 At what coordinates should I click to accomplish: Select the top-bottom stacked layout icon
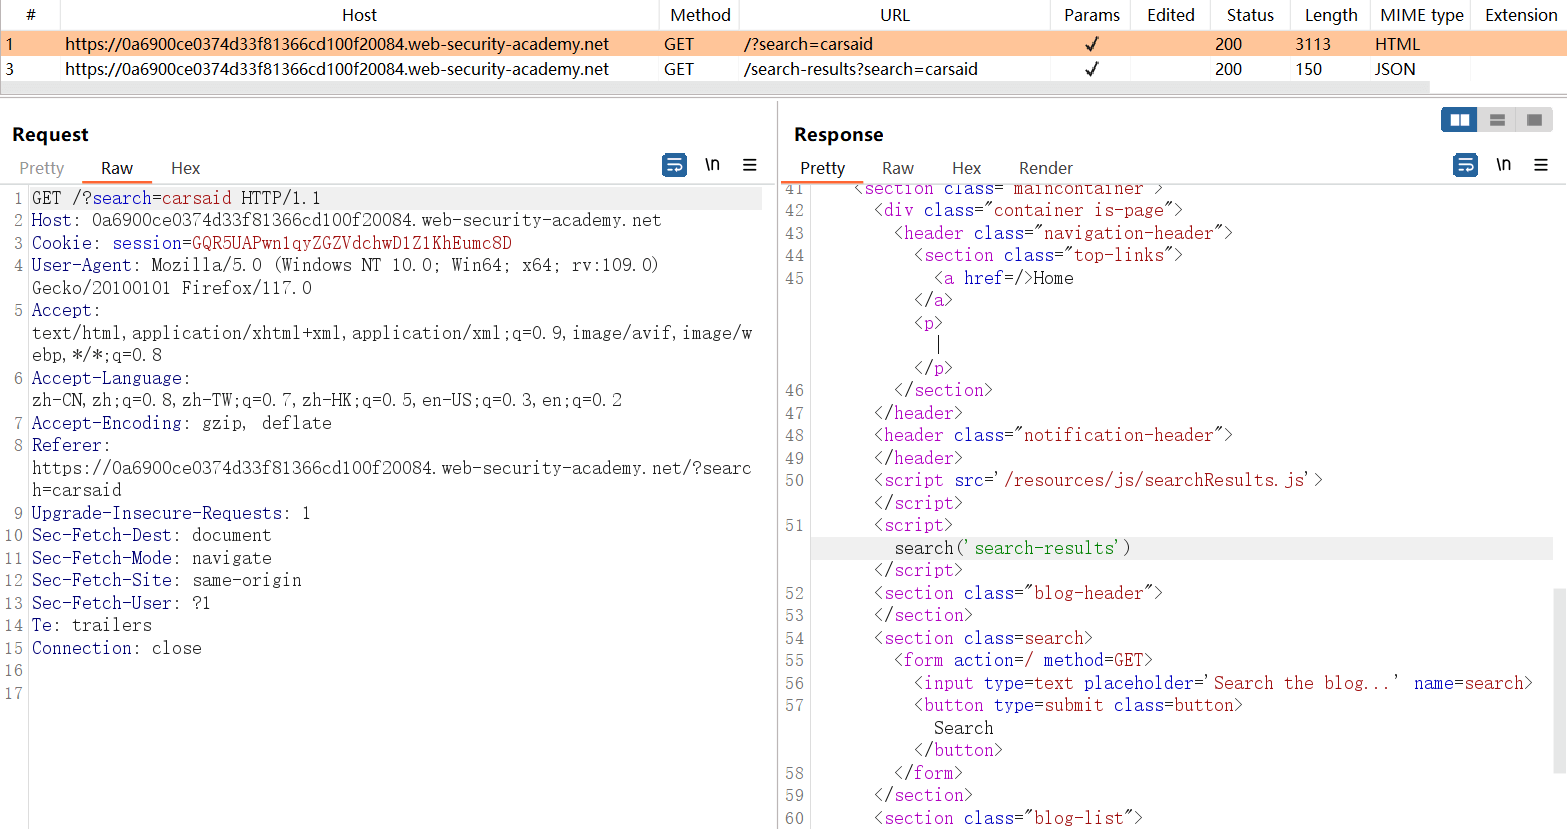point(1497,120)
